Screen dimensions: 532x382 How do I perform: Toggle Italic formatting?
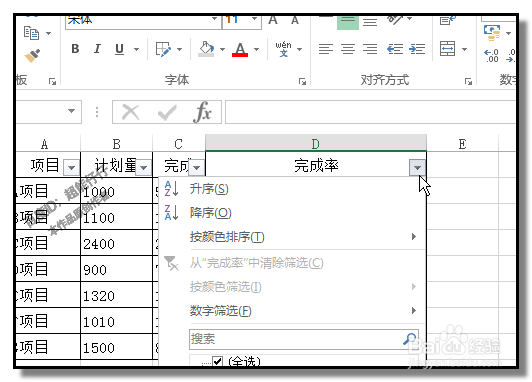click(x=97, y=49)
